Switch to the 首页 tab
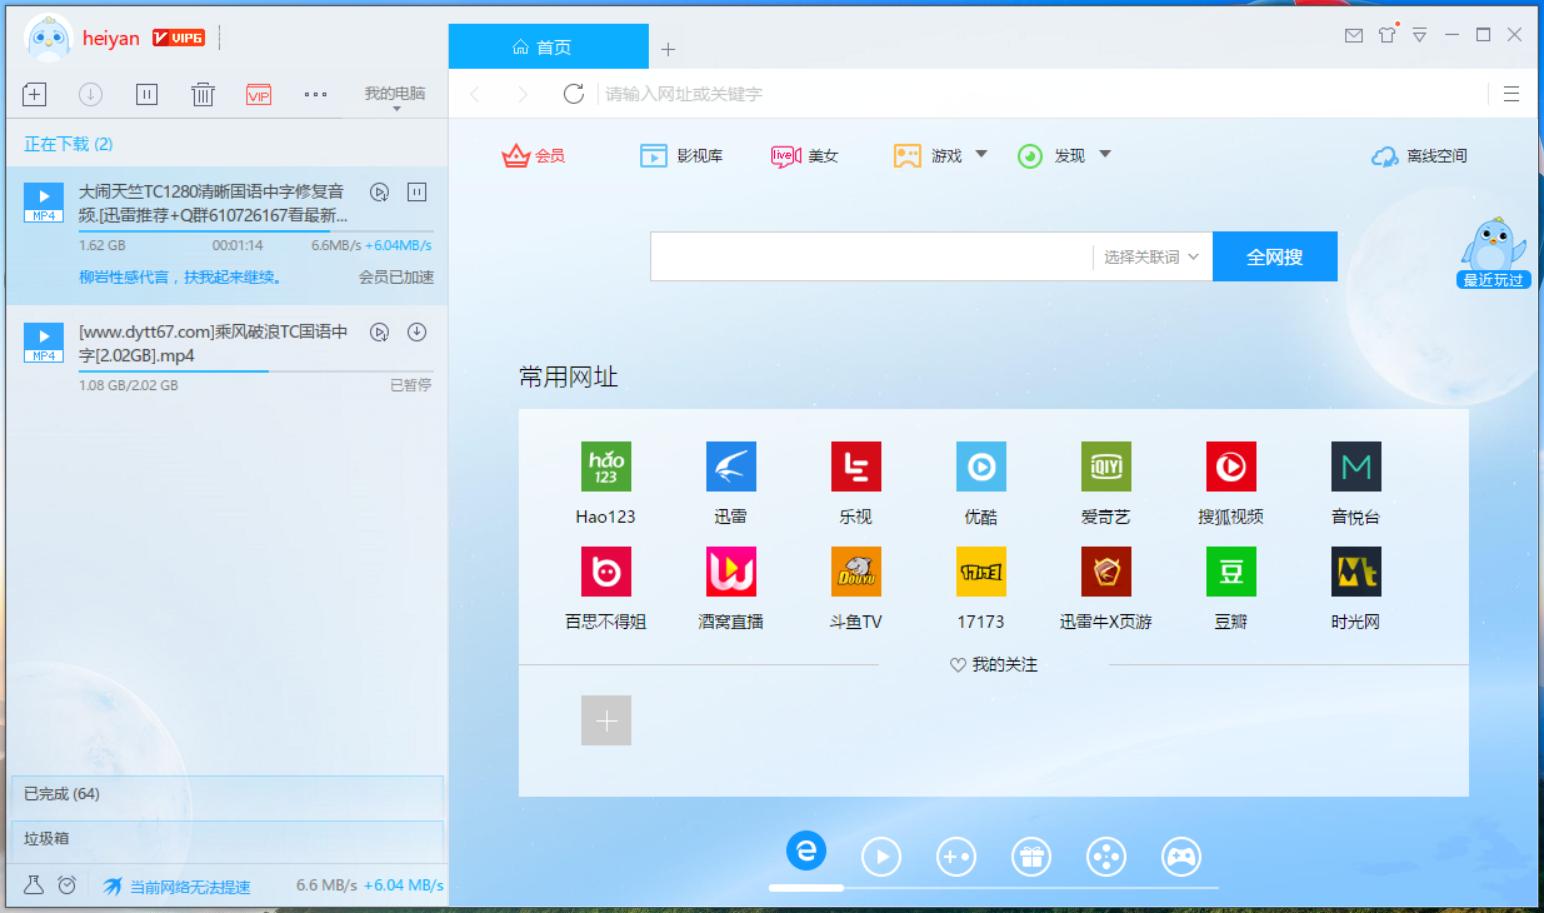Viewport: 1544px width, 913px height. coord(548,46)
